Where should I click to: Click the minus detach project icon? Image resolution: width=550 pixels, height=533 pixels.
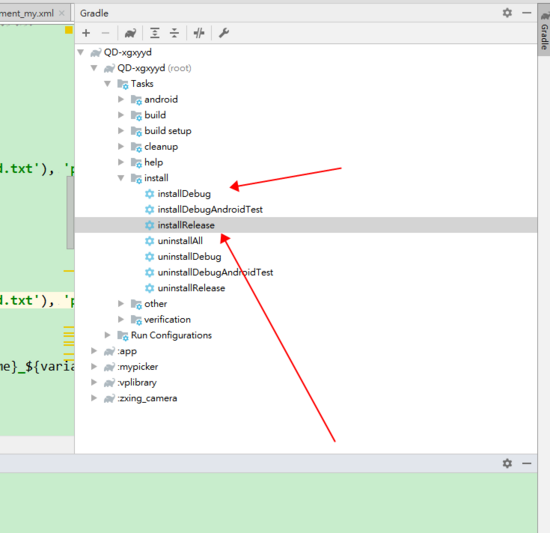[x=105, y=33]
